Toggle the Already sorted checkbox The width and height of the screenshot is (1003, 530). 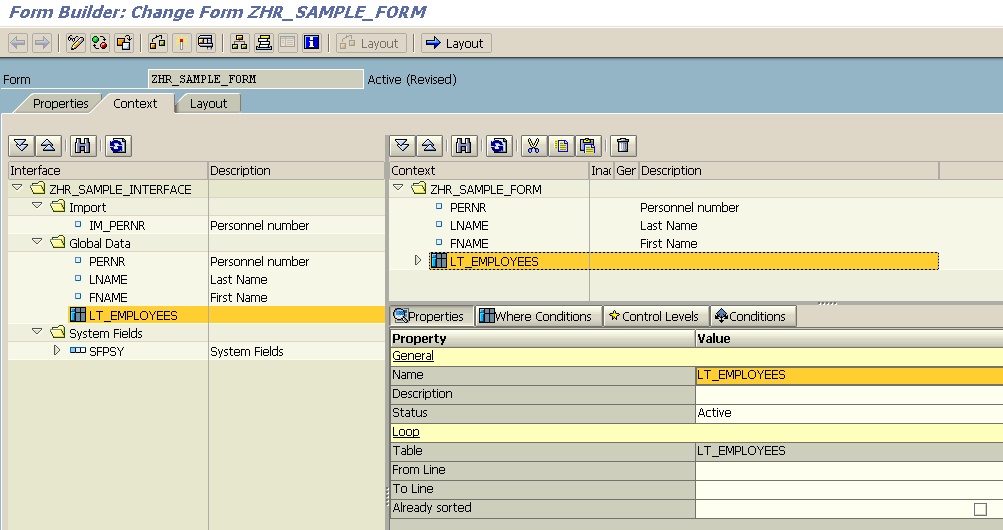(x=980, y=509)
